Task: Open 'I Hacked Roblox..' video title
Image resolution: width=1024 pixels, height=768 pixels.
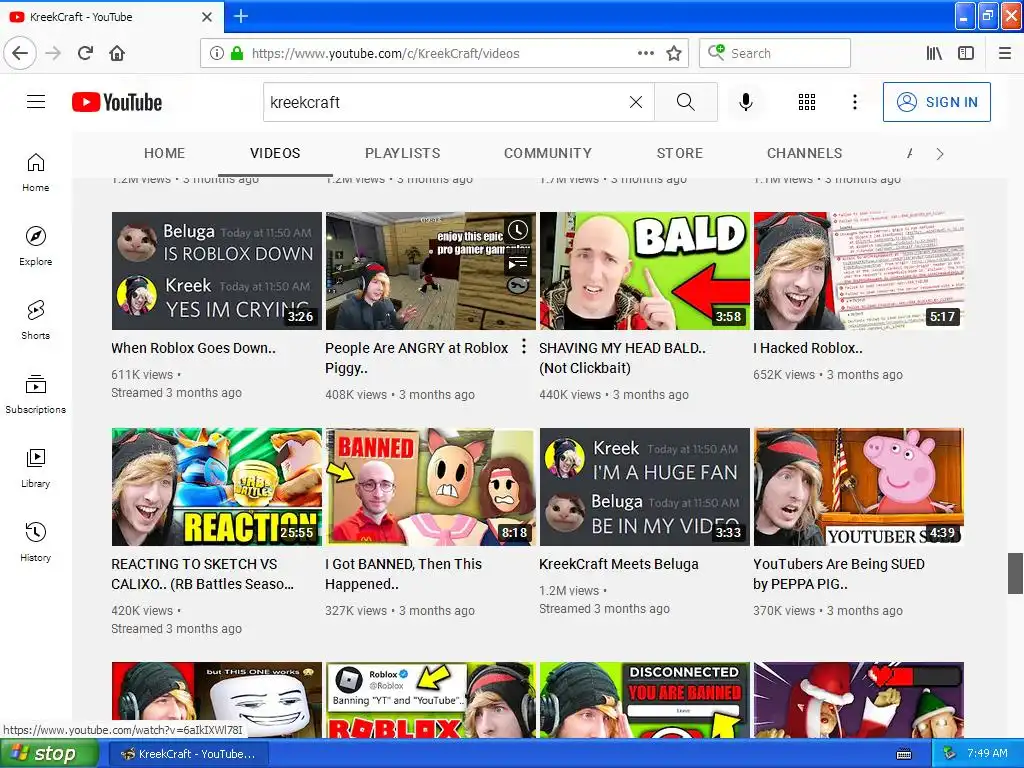Action: pos(808,348)
